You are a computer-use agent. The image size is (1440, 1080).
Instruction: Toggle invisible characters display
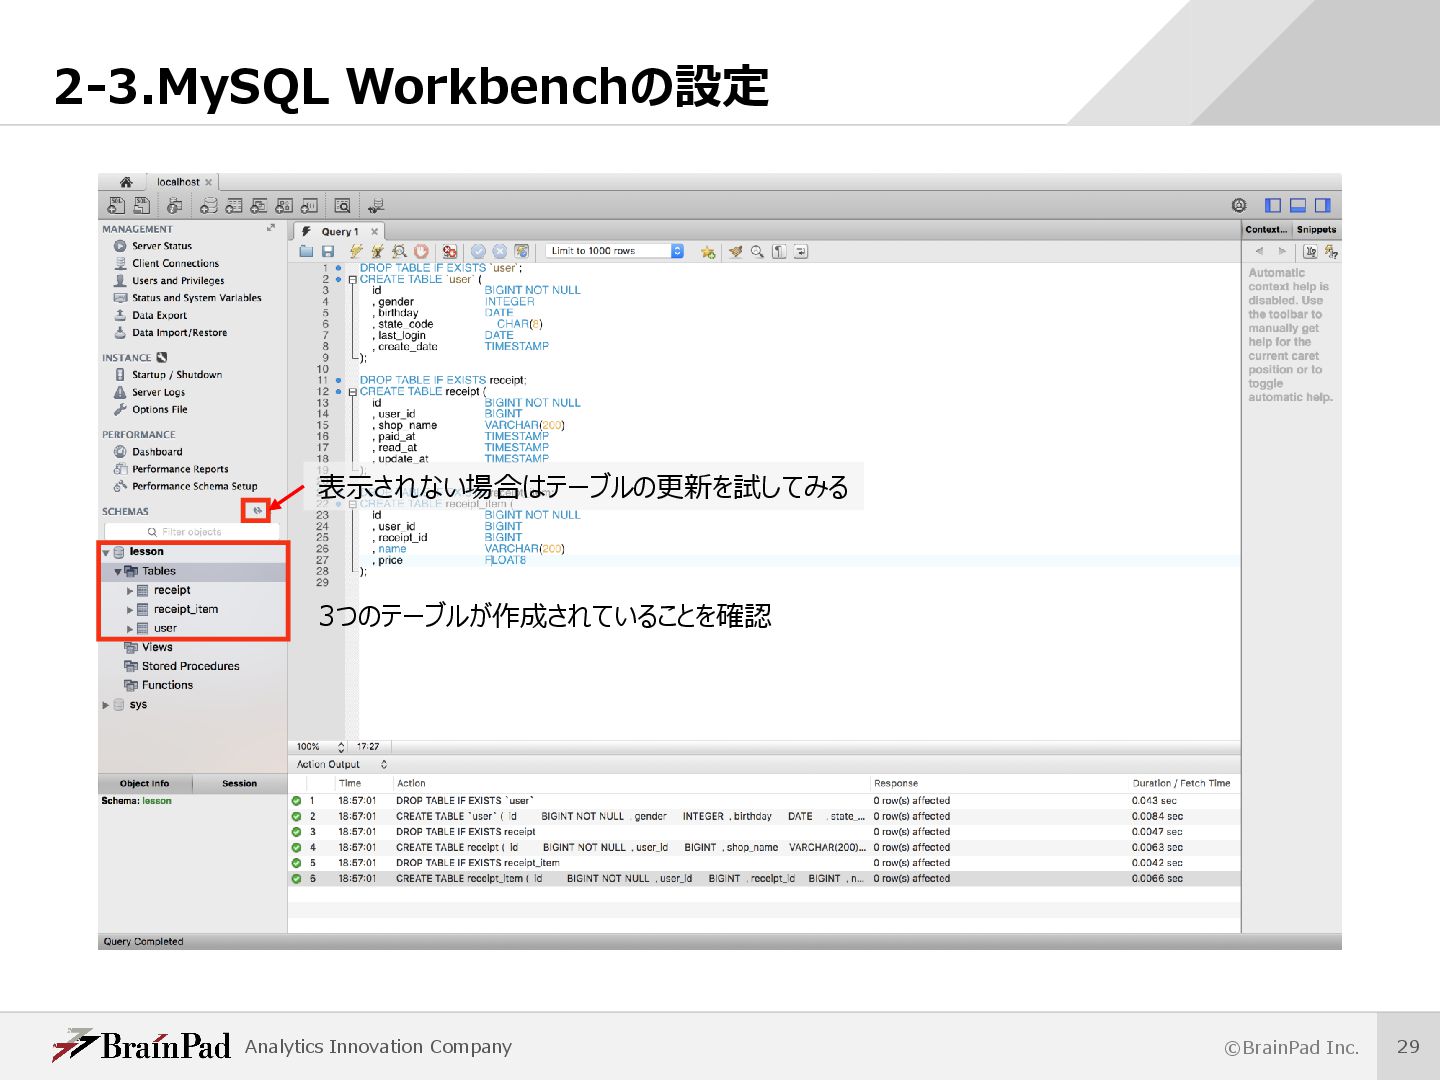click(779, 251)
